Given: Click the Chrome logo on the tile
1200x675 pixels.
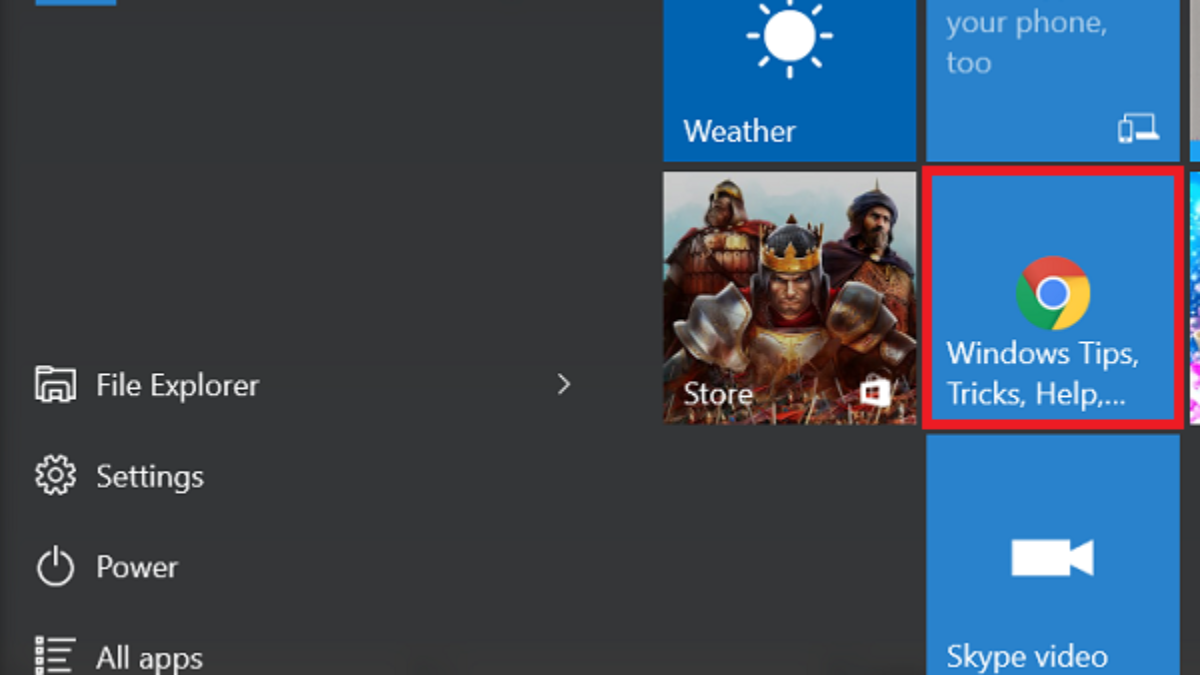Looking at the screenshot, I should 1052,293.
